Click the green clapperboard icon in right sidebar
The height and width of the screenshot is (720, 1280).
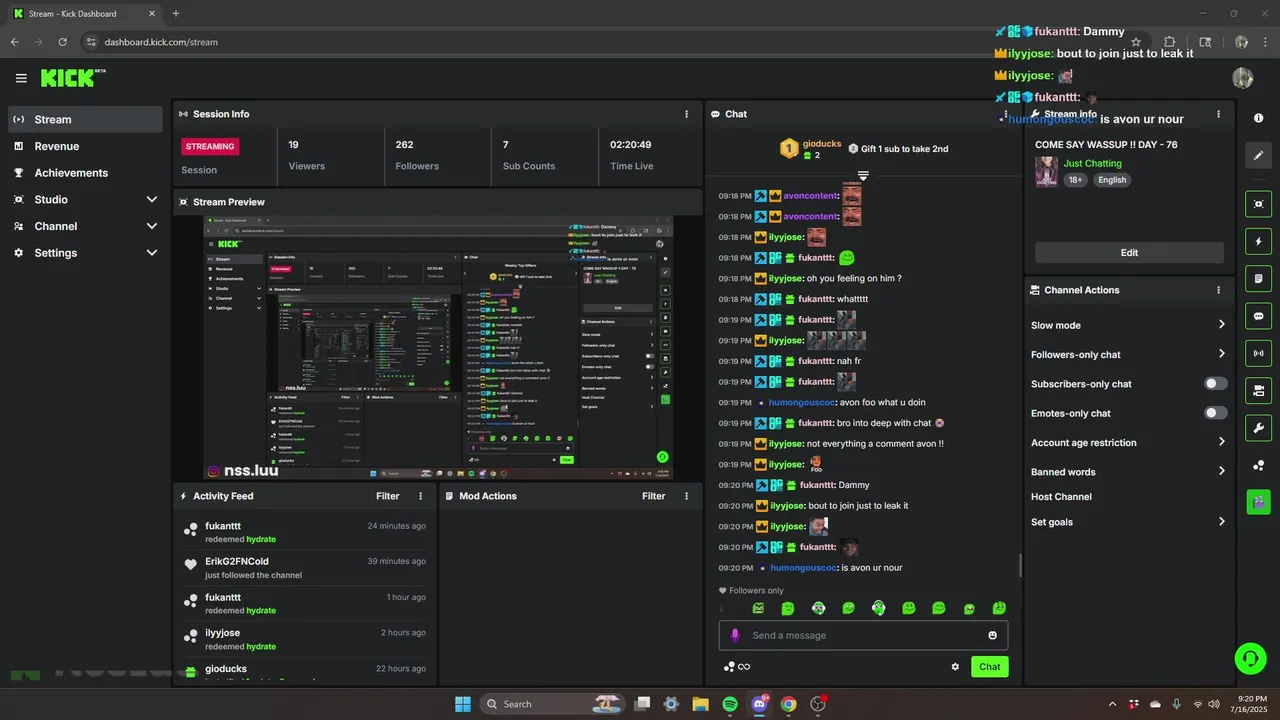pyautogui.click(x=1258, y=501)
